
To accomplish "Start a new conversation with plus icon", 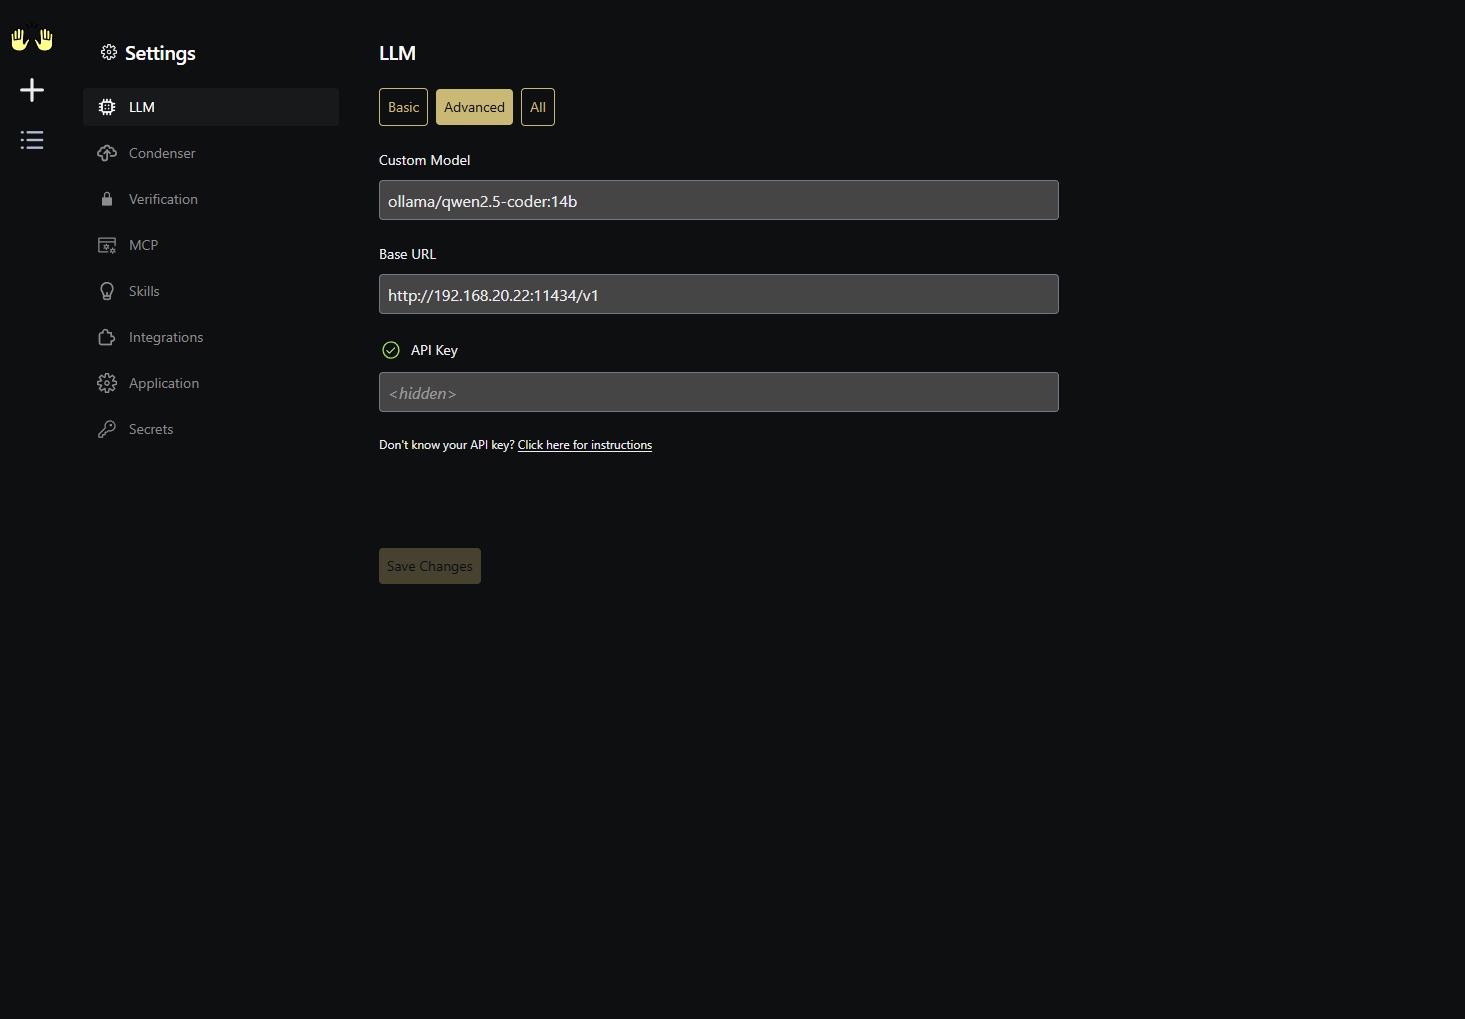I will click(x=32, y=90).
